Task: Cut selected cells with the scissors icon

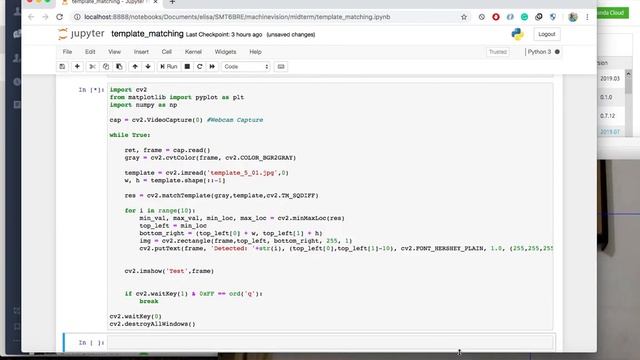Action: point(93,67)
